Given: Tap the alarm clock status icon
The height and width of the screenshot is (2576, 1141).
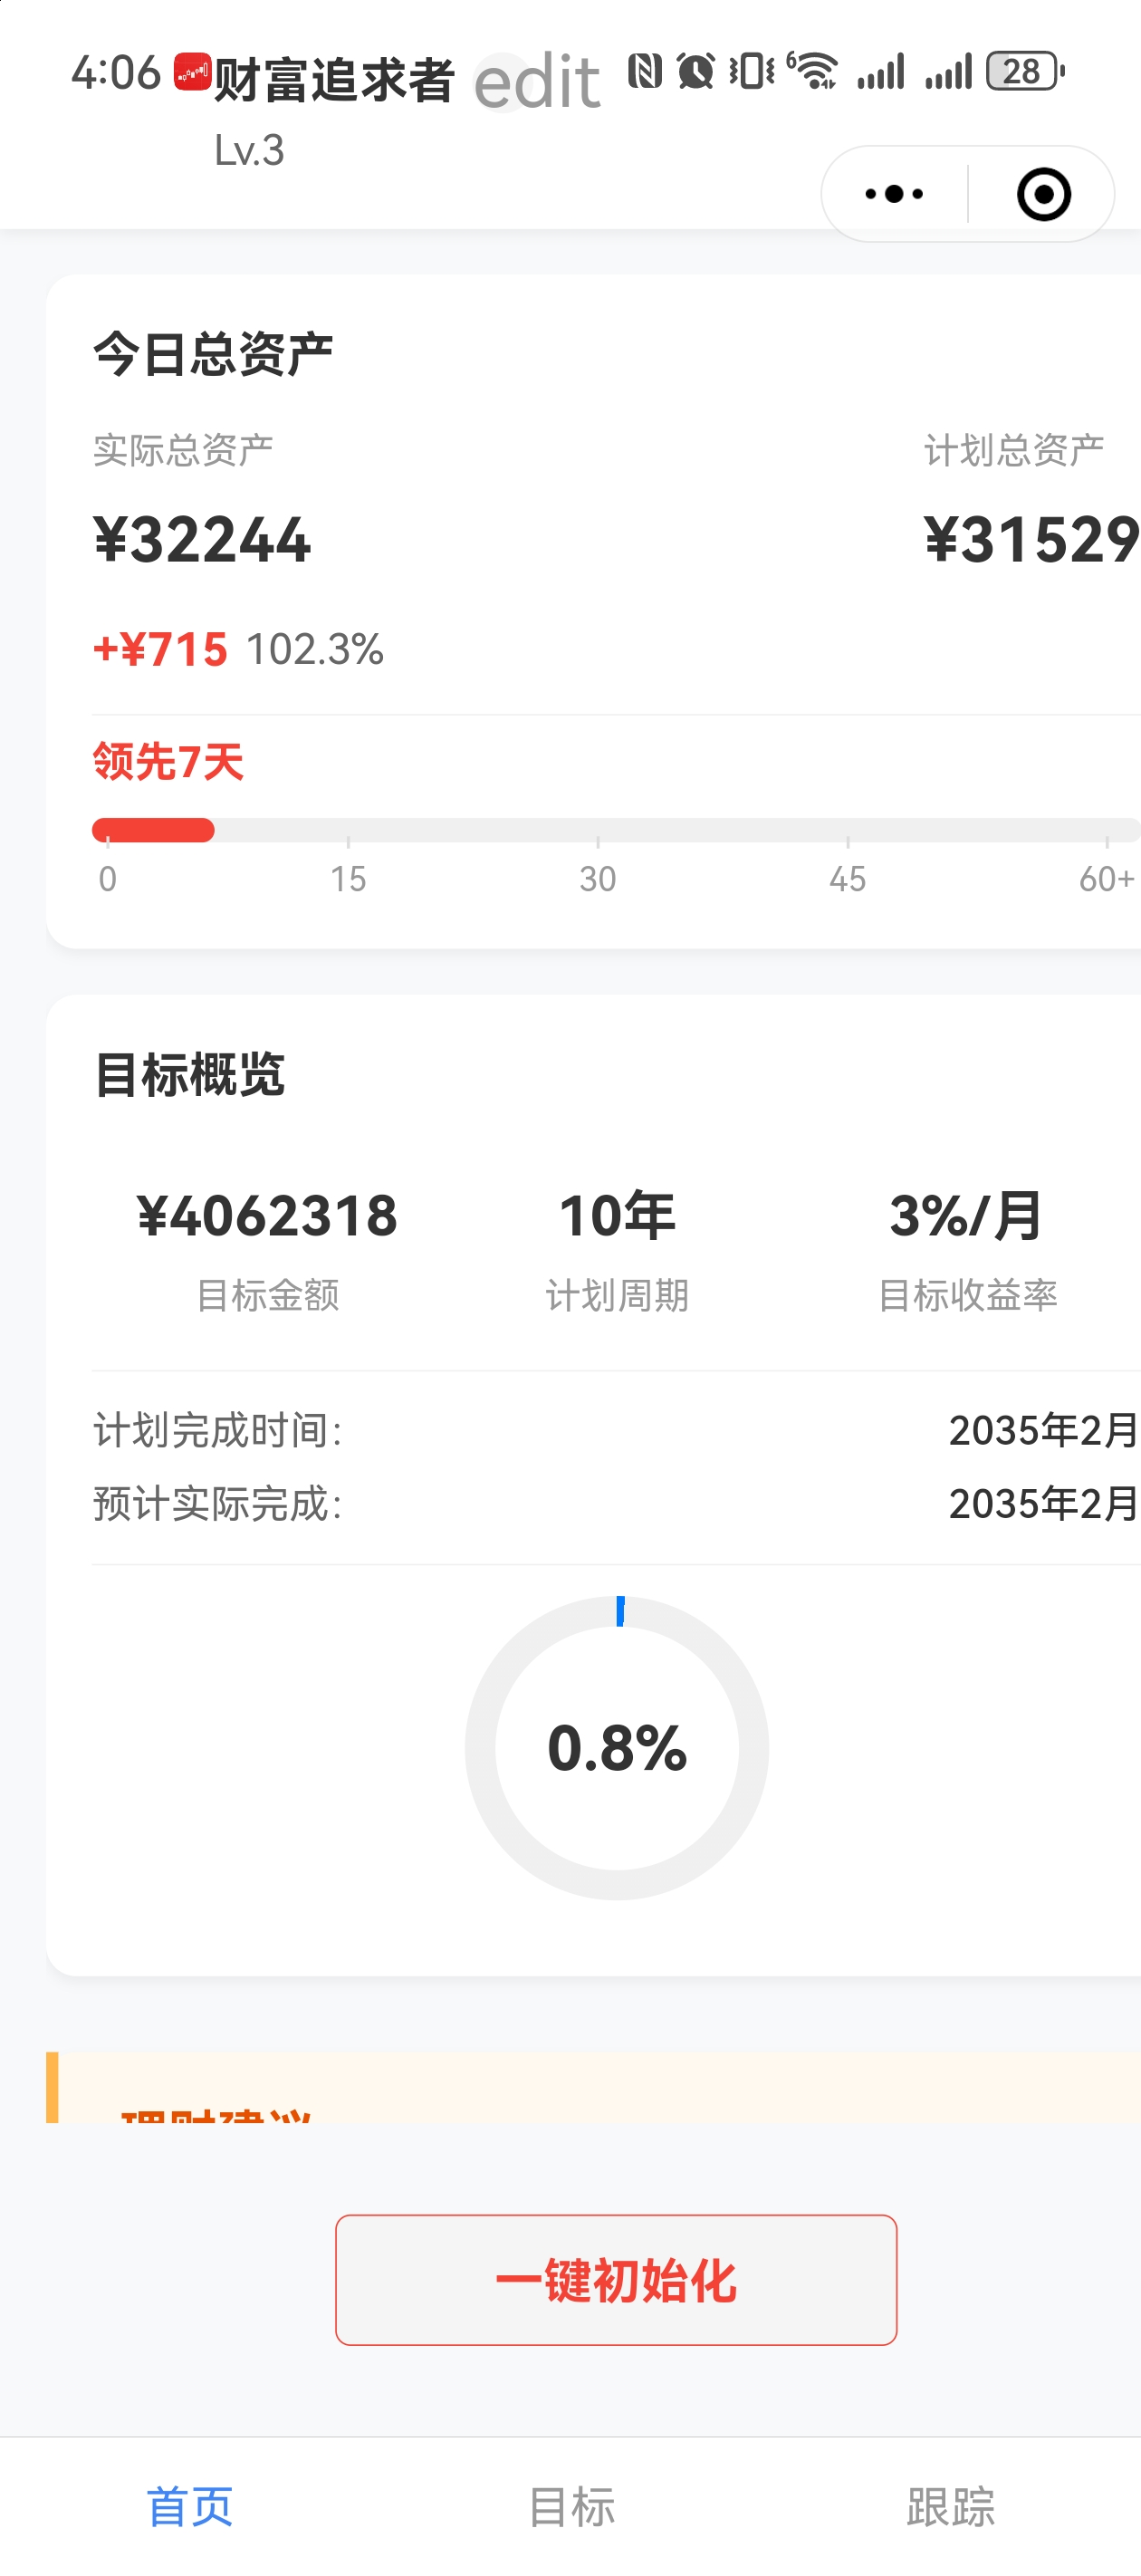Looking at the screenshot, I should point(695,71).
